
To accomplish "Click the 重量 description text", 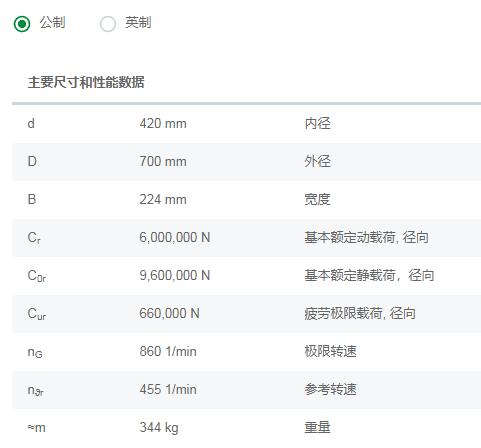I will (x=317, y=428).
